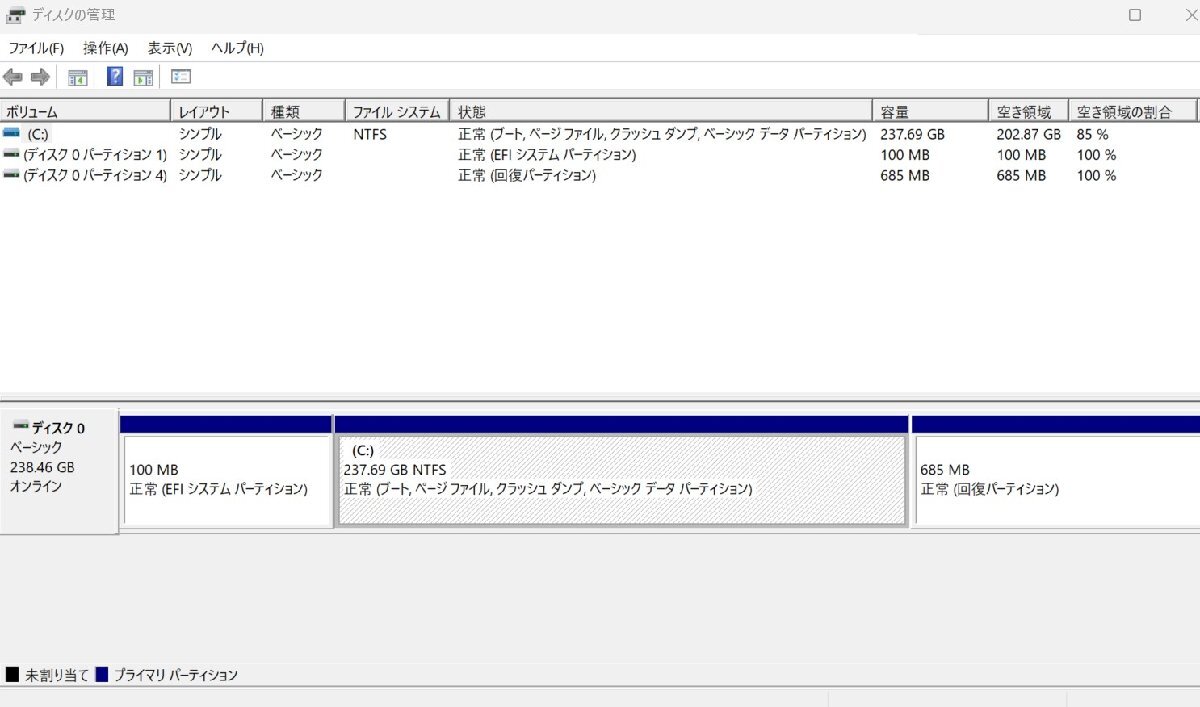Viewport: 1200px width, 707px height.
Task: Navigate back using the back arrow icon
Action: coord(12,77)
